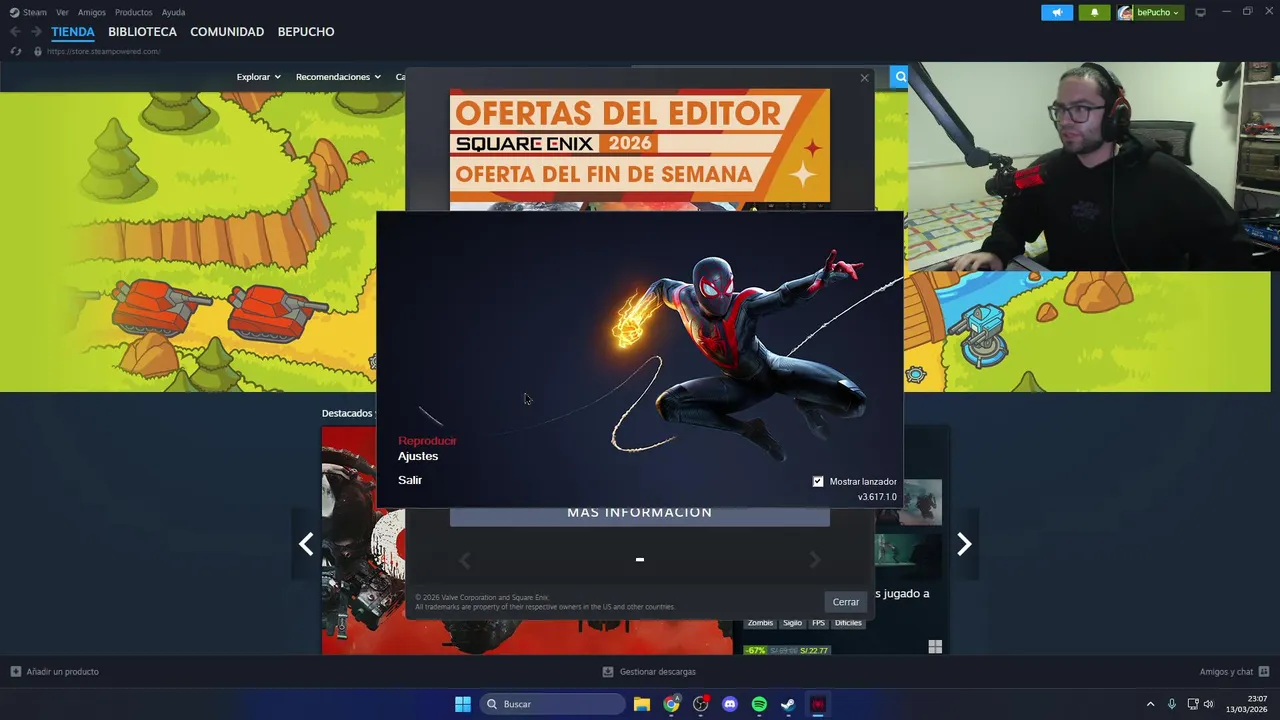Open the Steam notifications bell
1280x720 pixels.
(1094, 12)
